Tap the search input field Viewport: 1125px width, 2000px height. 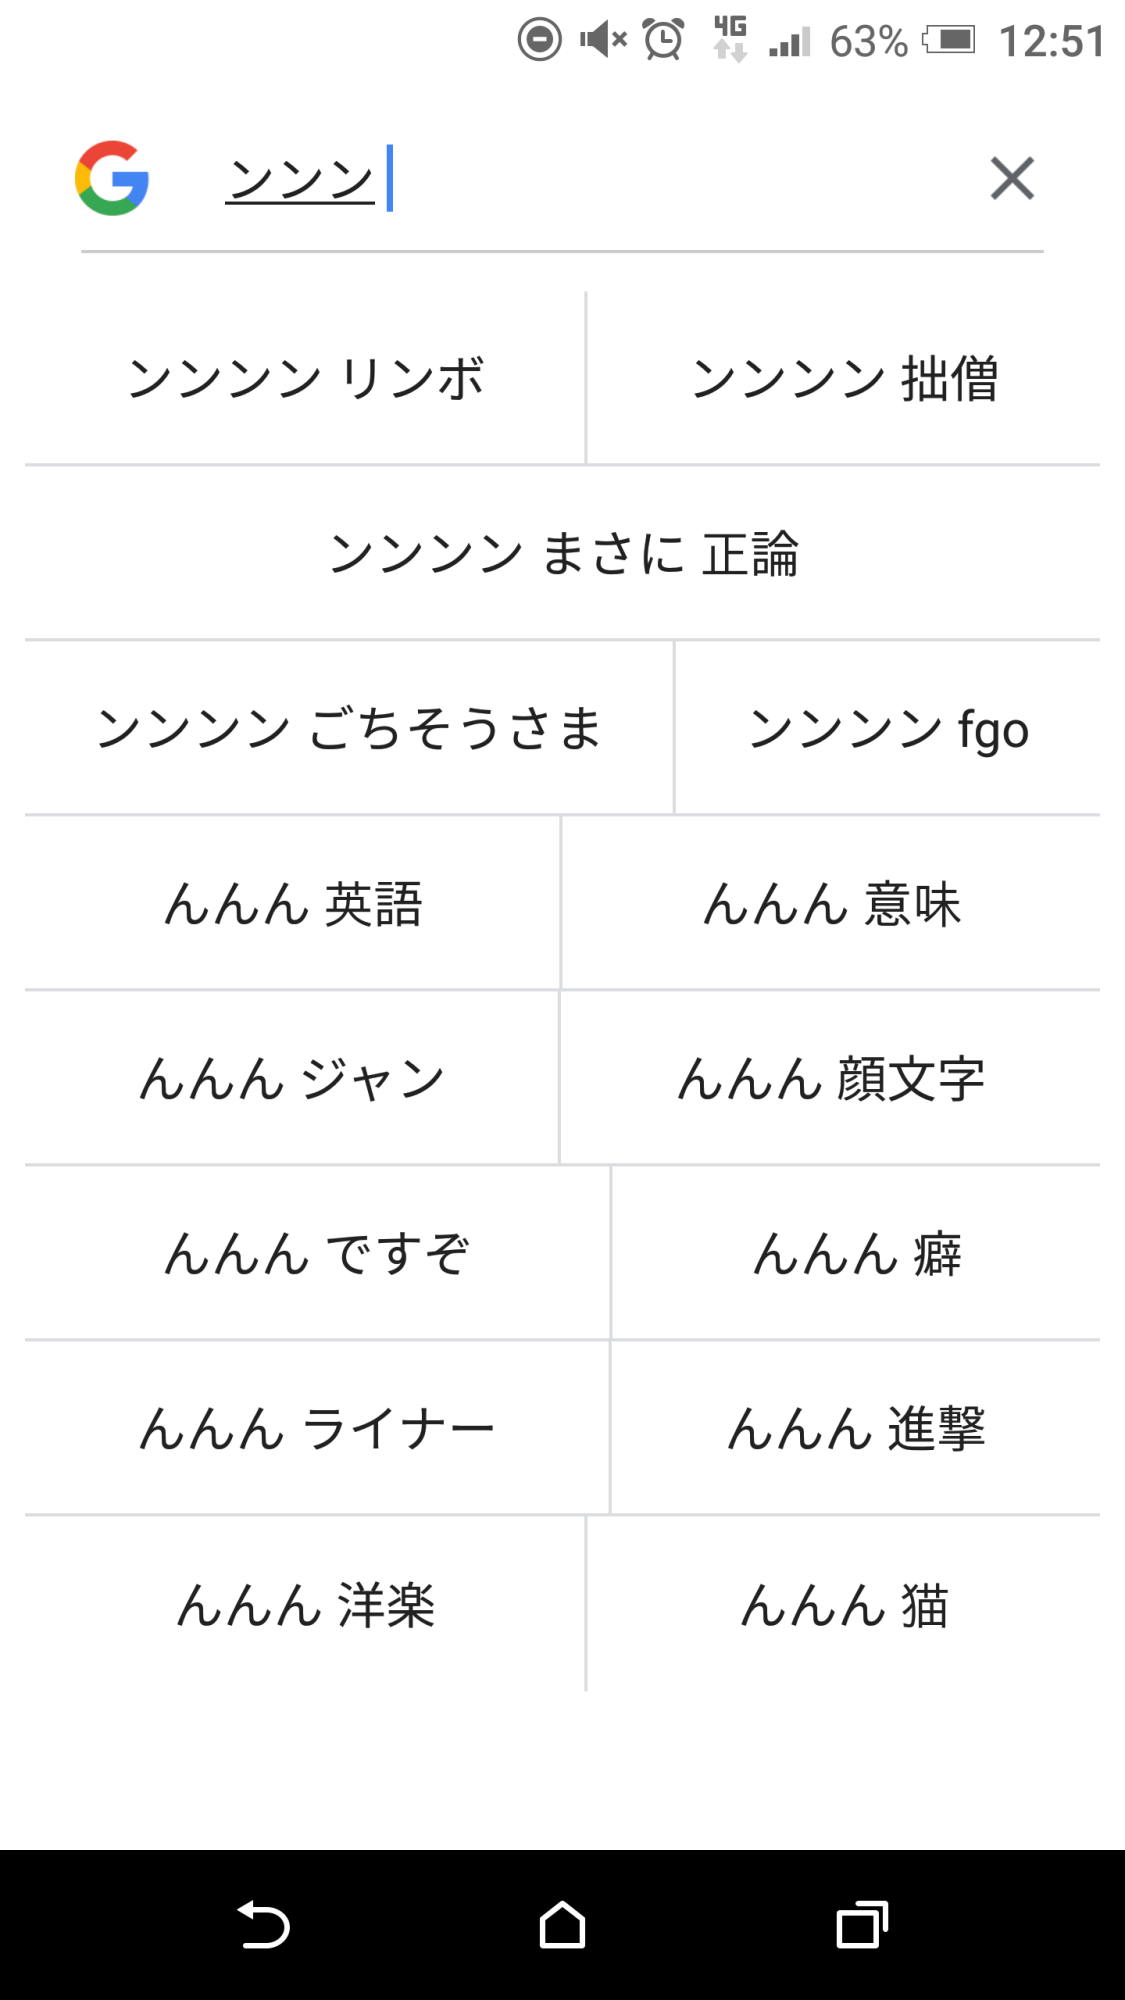[600, 180]
